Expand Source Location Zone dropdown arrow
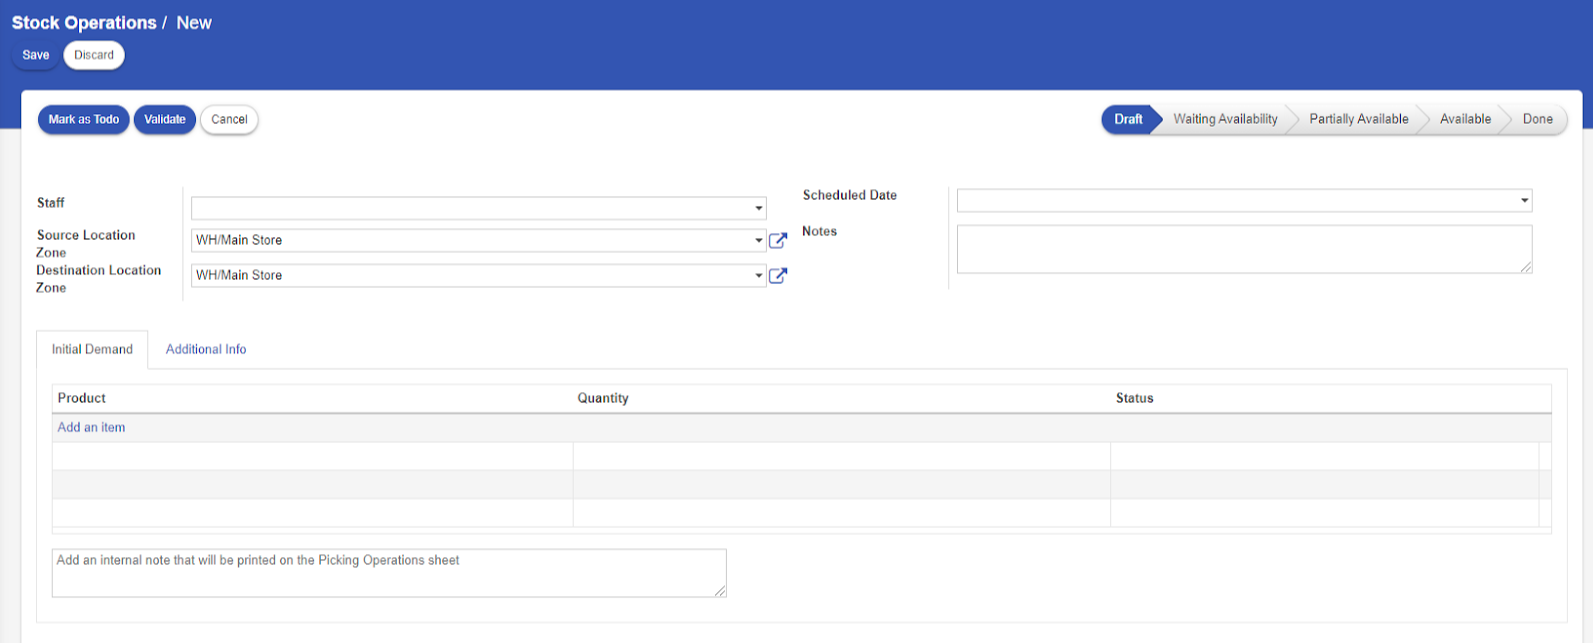Image resolution: width=1593 pixels, height=643 pixels. coord(759,240)
